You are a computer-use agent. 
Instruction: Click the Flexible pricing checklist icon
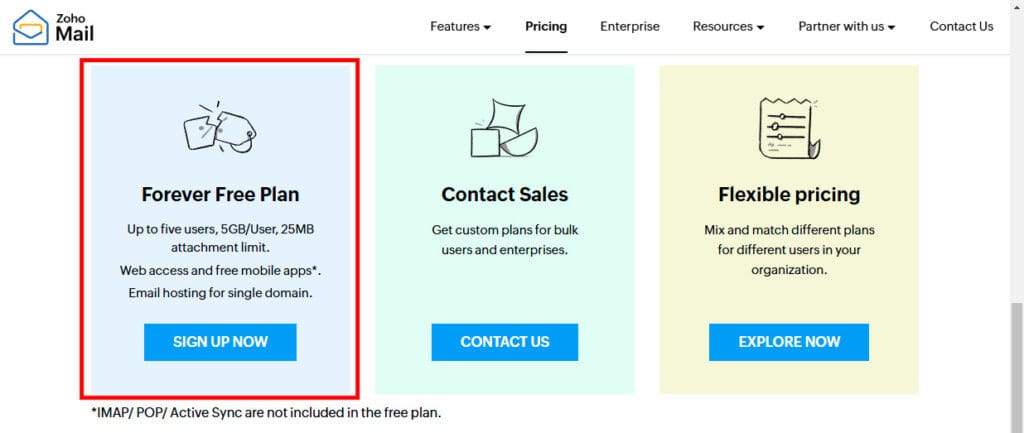point(788,128)
